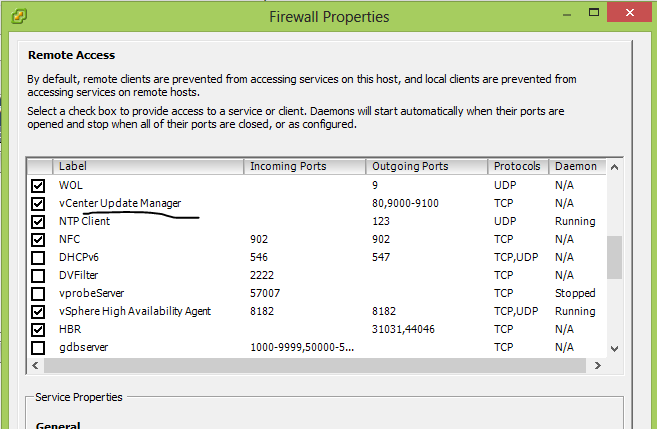The width and height of the screenshot is (657, 429).
Task: Click the Protocols column header
Action: click(517, 166)
